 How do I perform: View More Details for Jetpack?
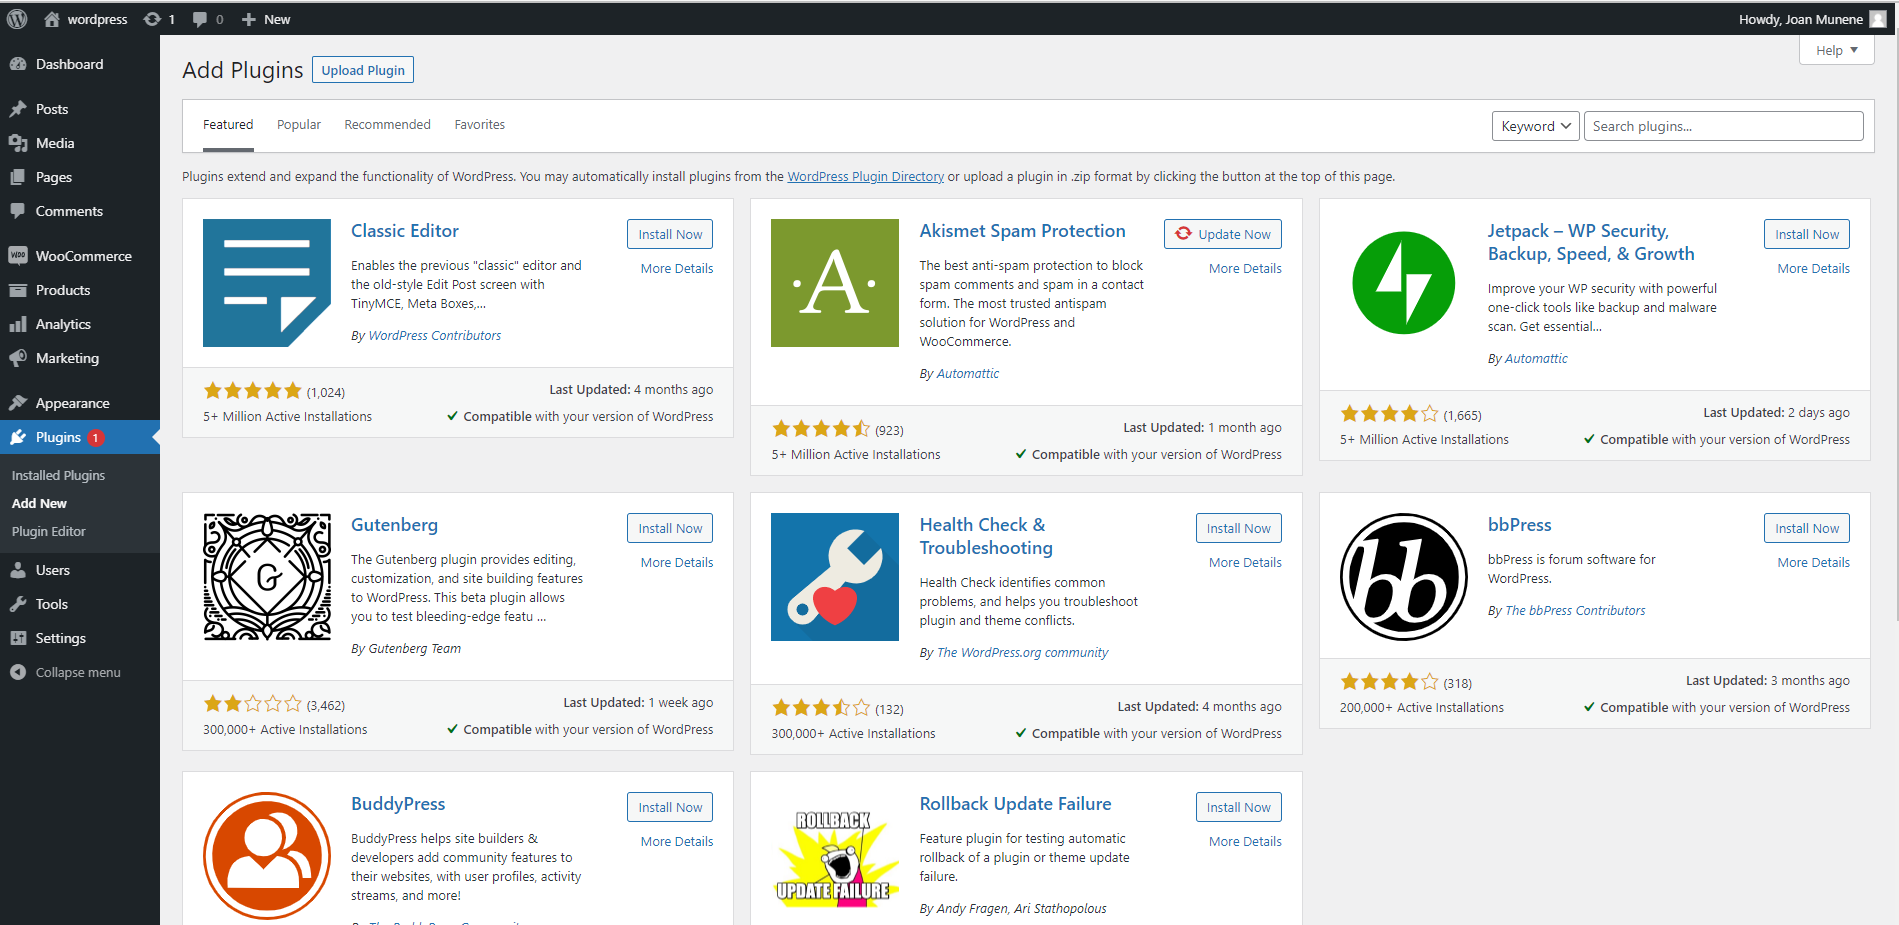pos(1814,269)
